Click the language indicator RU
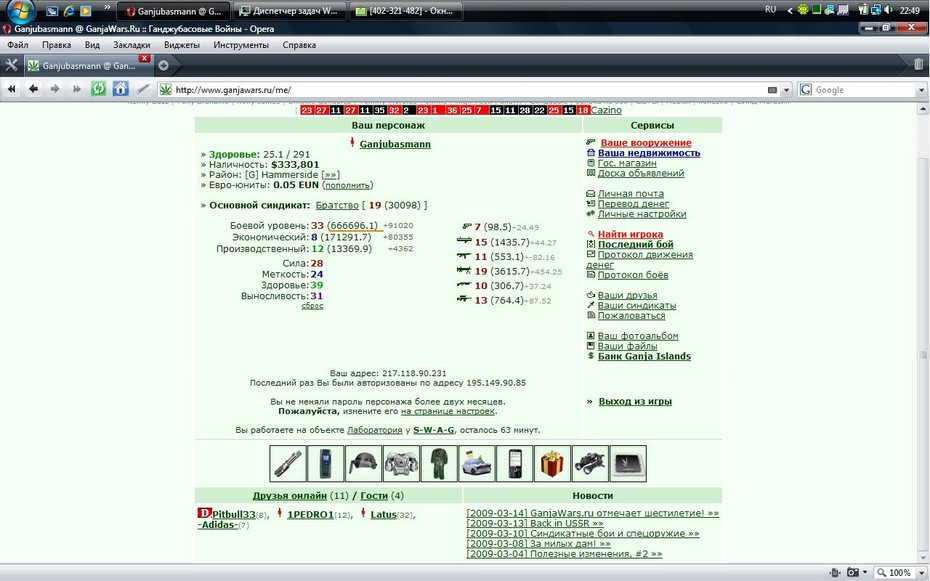 (770, 9)
